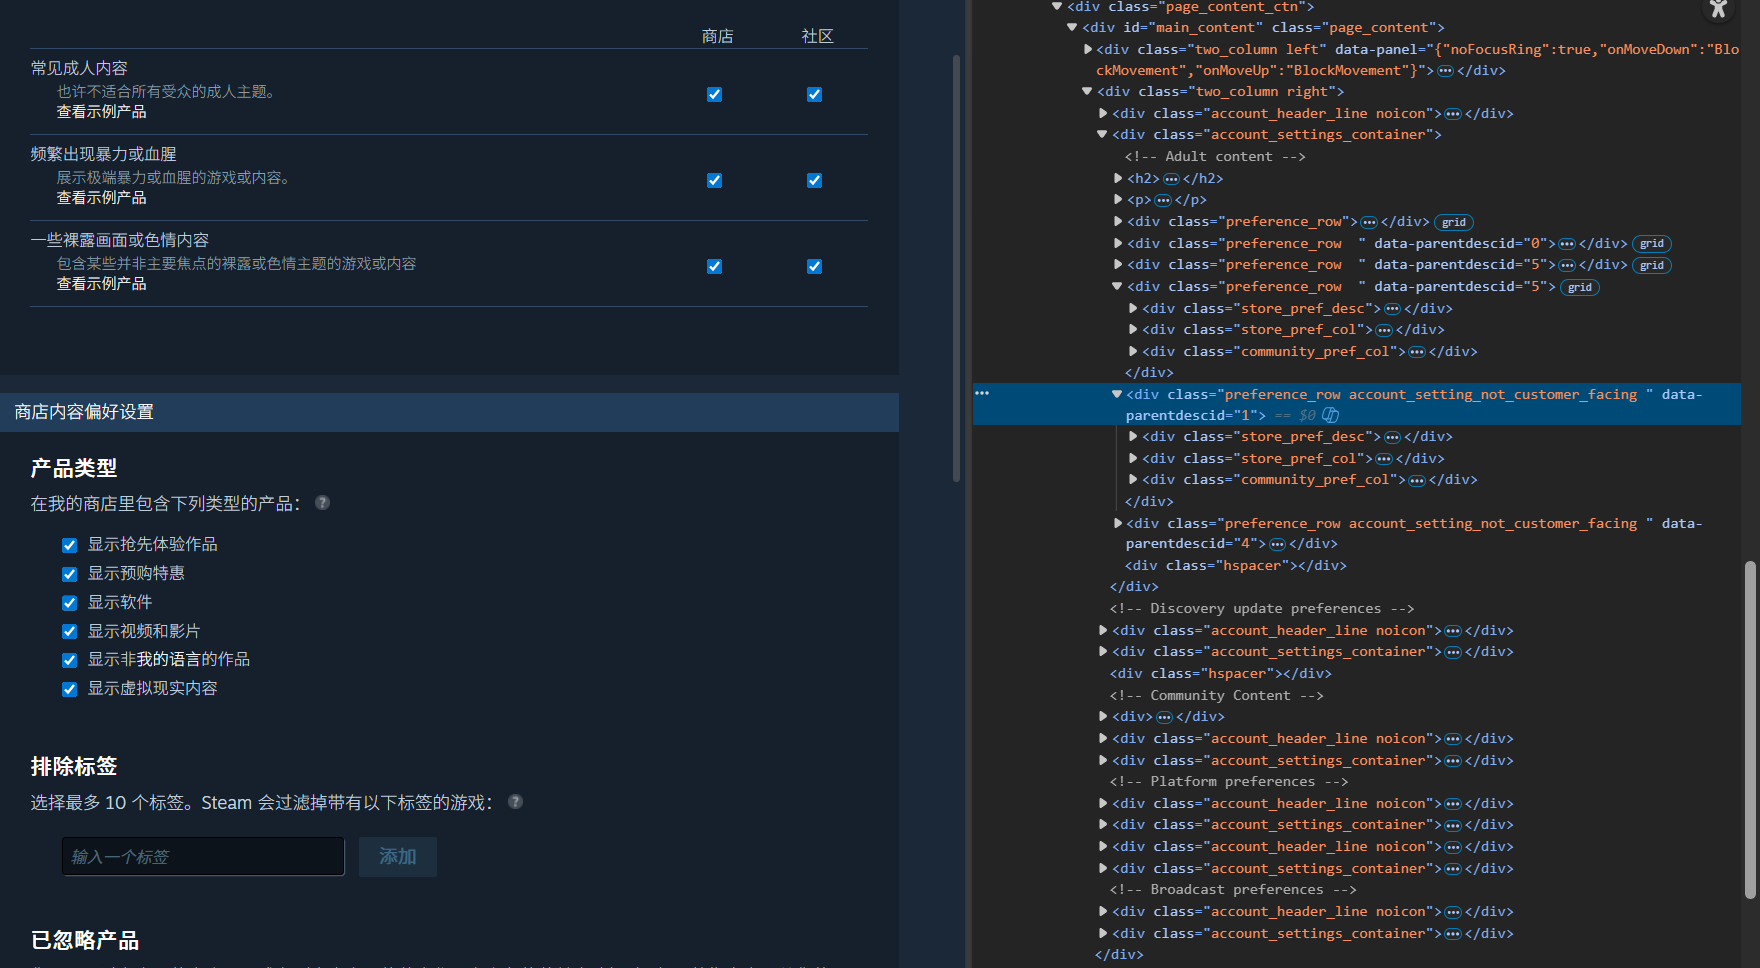Viewport: 1760px width, 968px height.
Task: Click the ellipsis inside the h2 element
Action: [1171, 179]
